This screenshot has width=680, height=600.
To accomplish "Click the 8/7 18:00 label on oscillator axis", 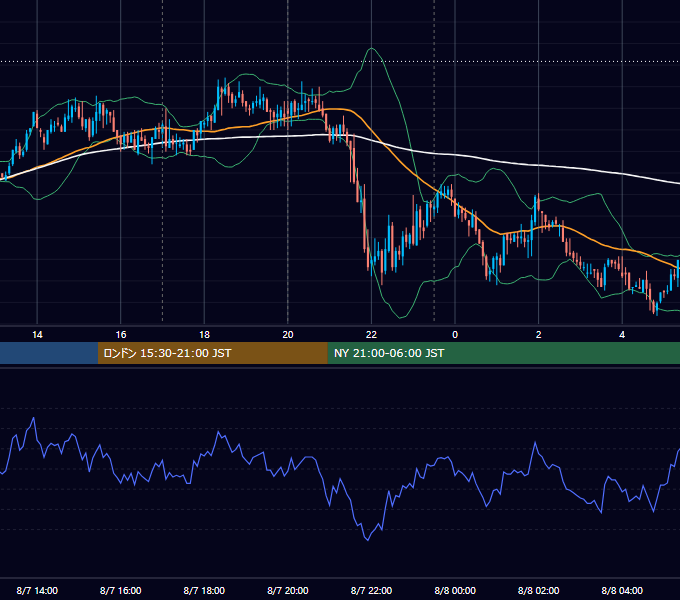I will coord(204,590).
